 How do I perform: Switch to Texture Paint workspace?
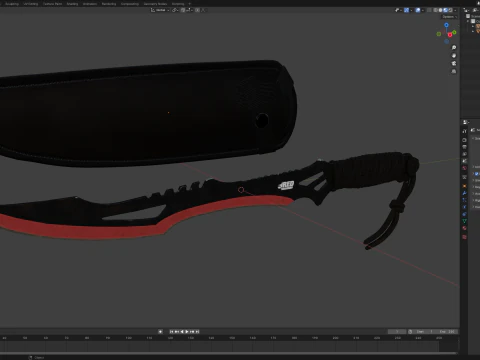52,4
